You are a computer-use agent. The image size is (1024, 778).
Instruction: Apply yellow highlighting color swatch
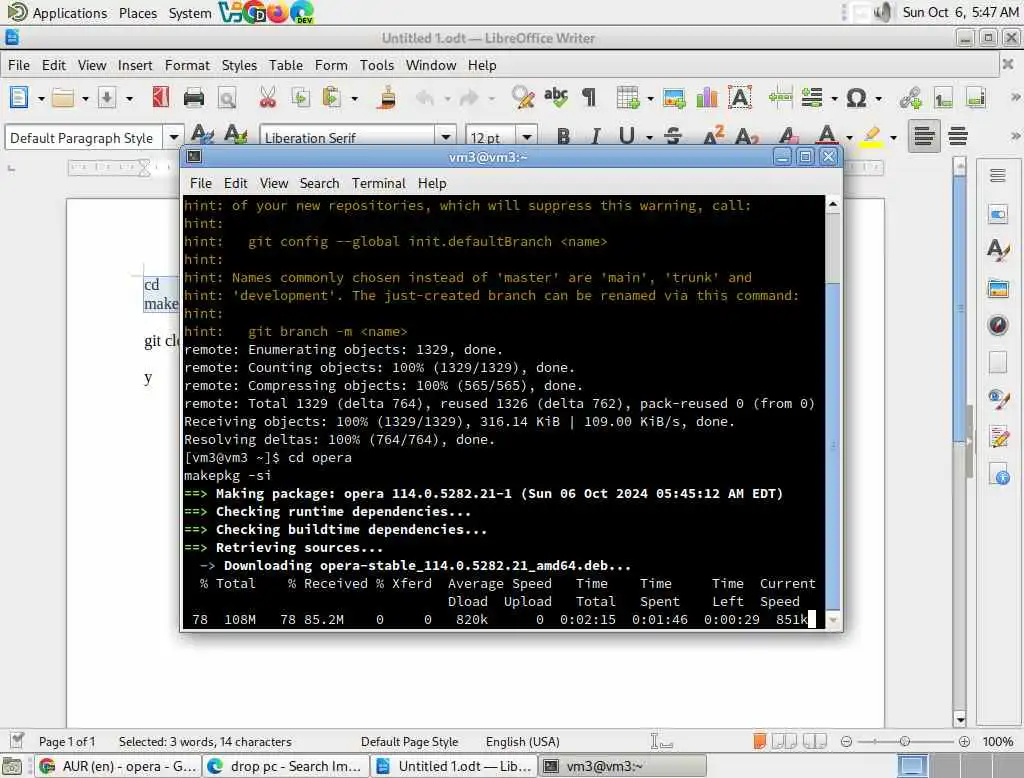pyautogui.click(x=871, y=137)
